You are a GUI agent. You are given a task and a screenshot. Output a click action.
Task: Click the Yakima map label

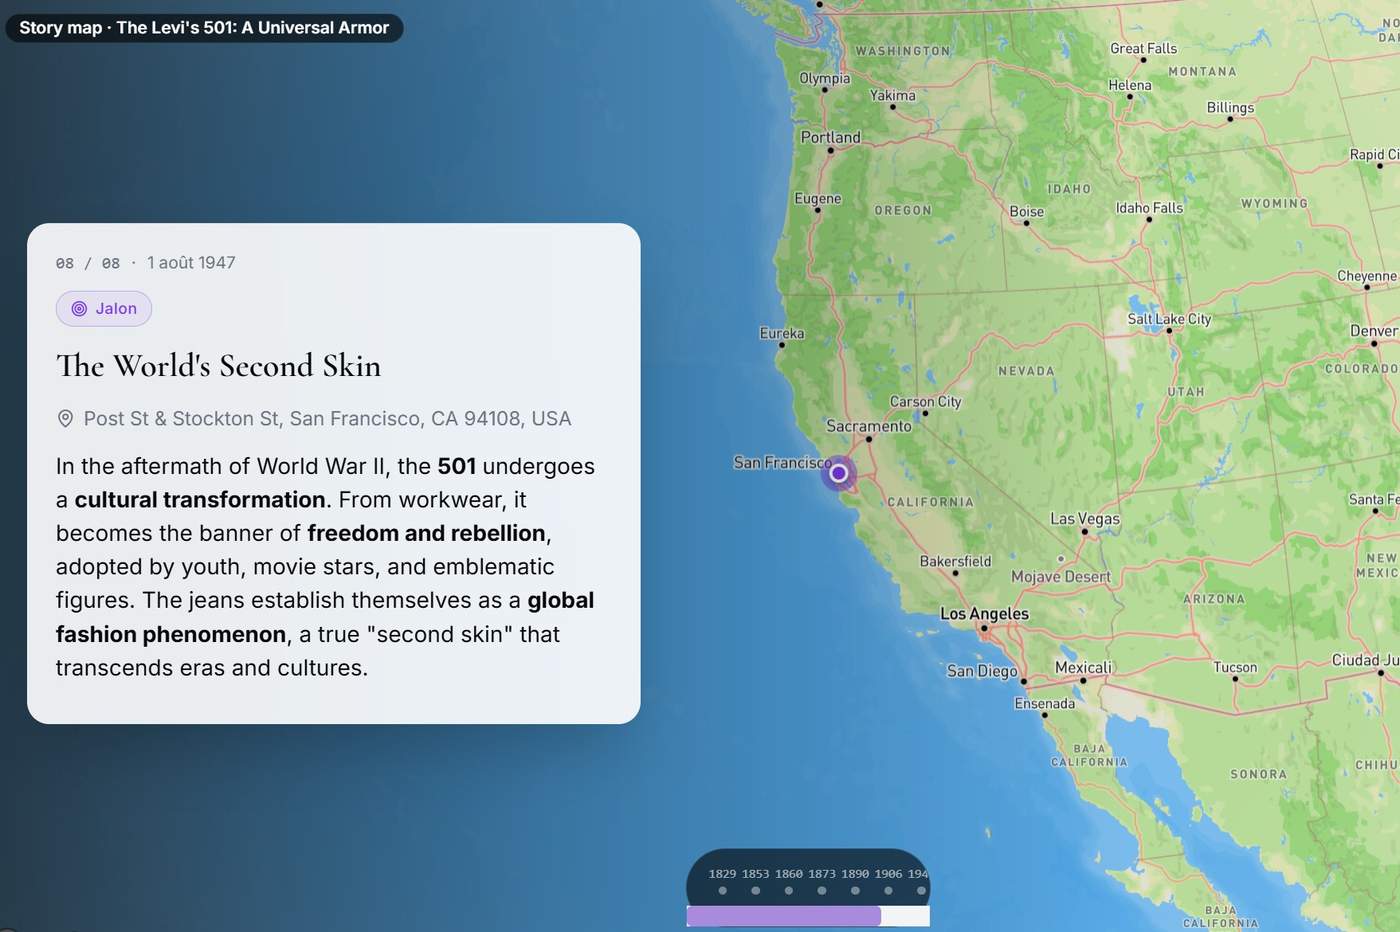coord(892,95)
